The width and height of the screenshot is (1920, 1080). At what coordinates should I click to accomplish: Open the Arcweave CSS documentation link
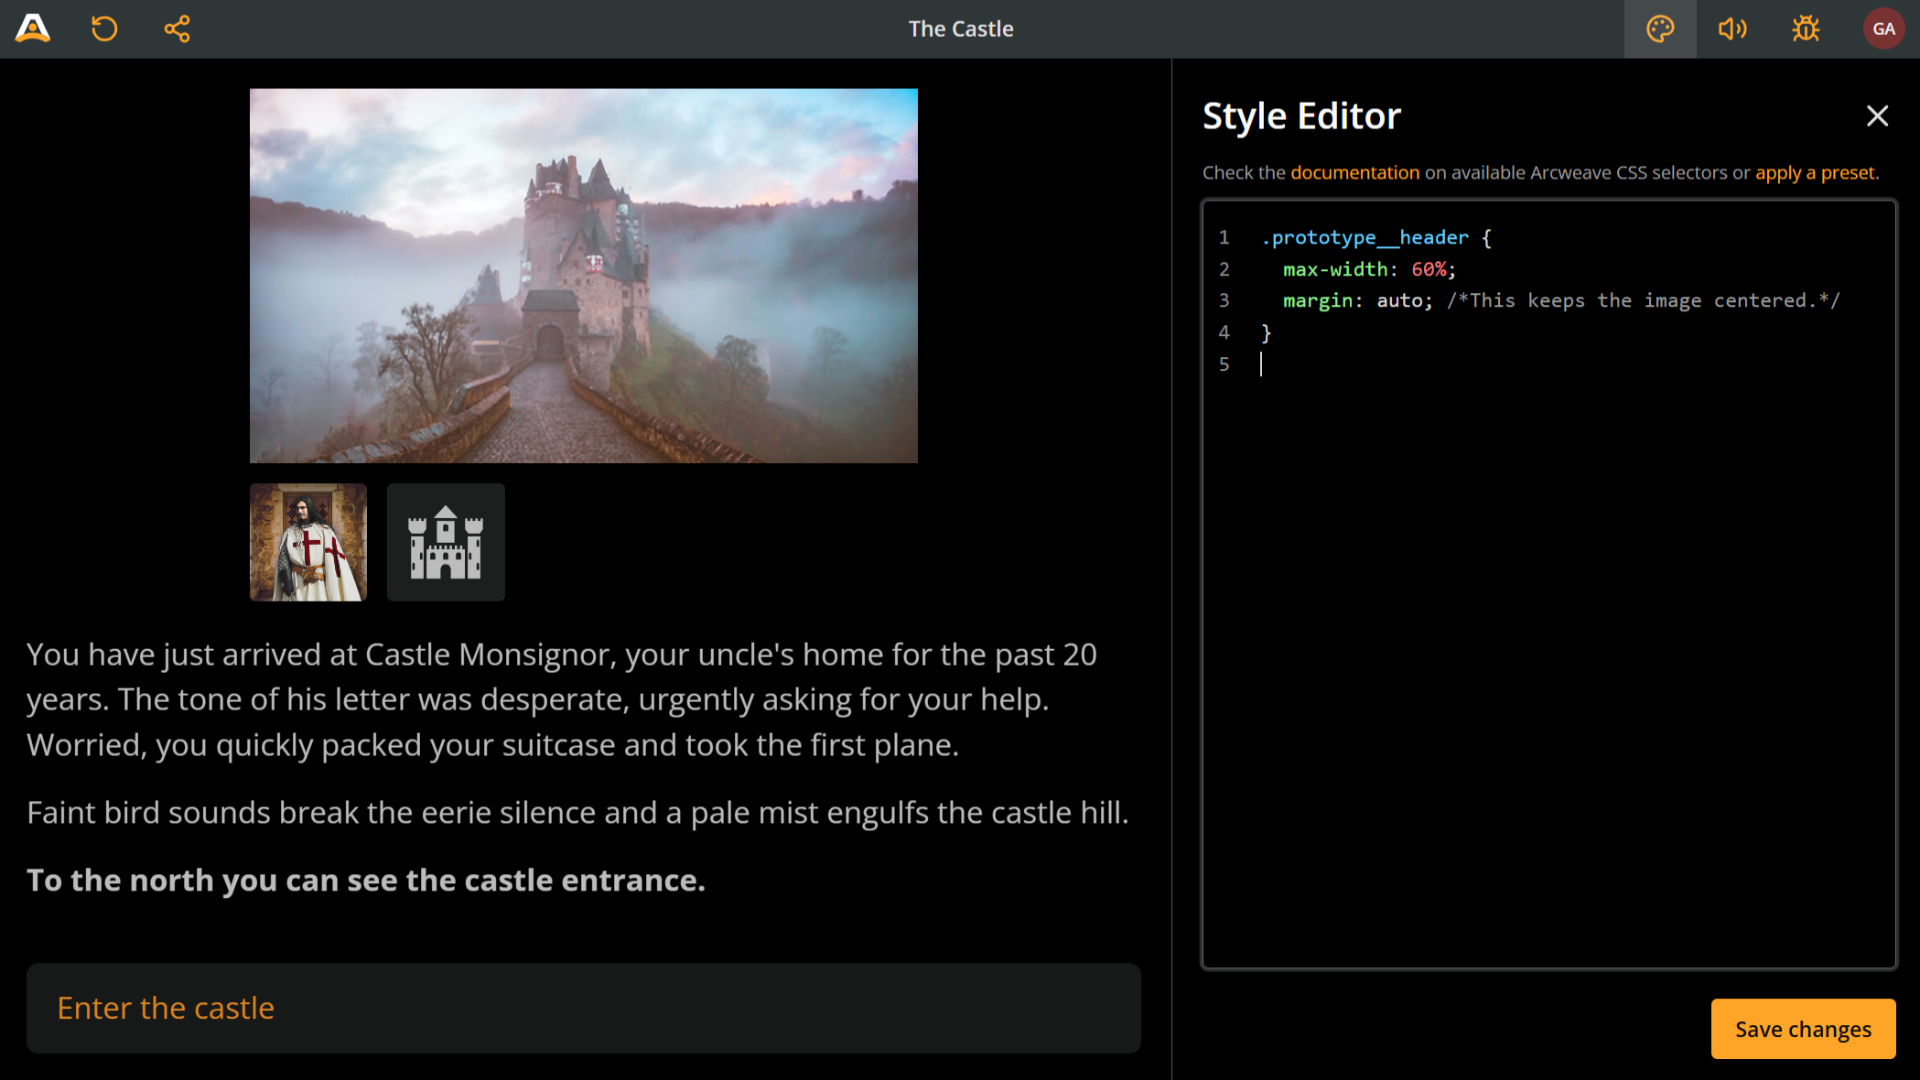(x=1355, y=172)
